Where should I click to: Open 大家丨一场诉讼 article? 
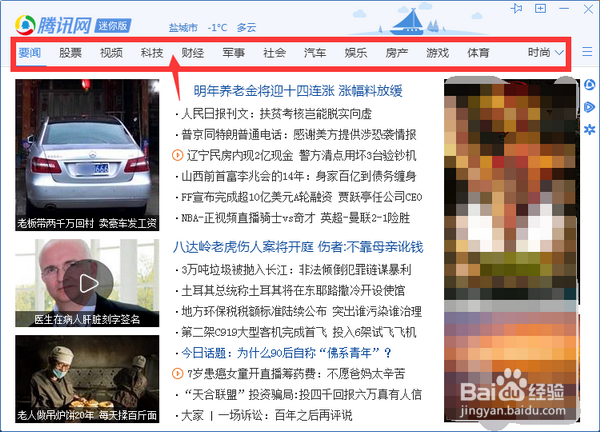(267, 415)
